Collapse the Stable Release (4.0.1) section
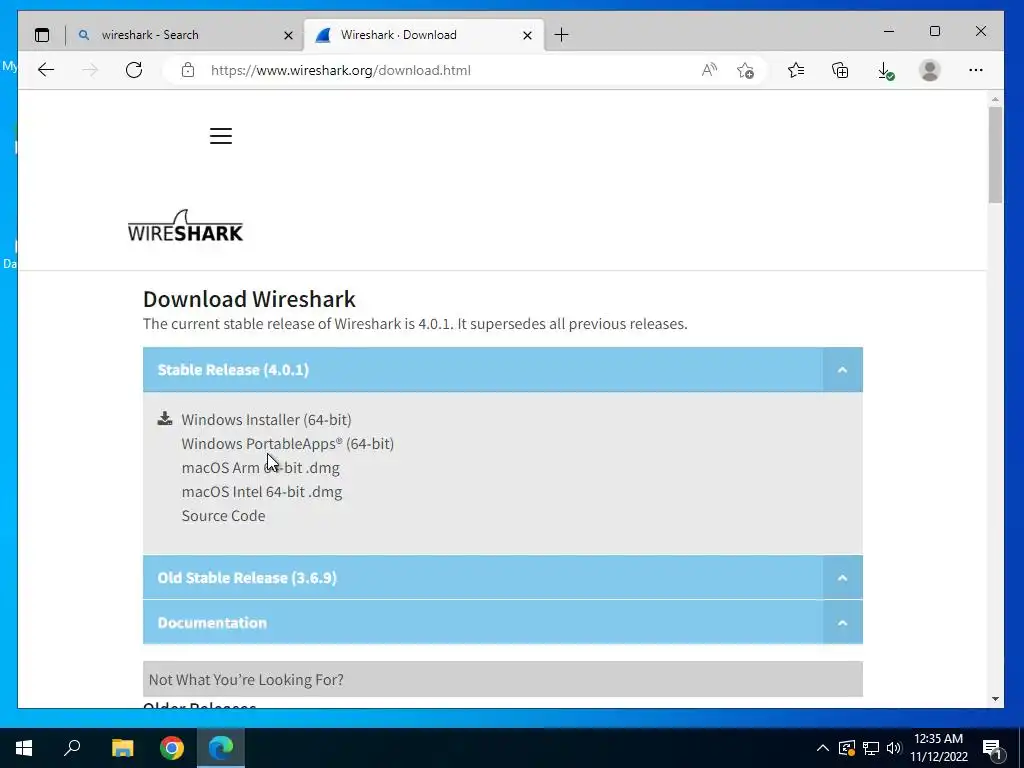The height and width of the screenshot is (768, 1024). coord(842,370)
